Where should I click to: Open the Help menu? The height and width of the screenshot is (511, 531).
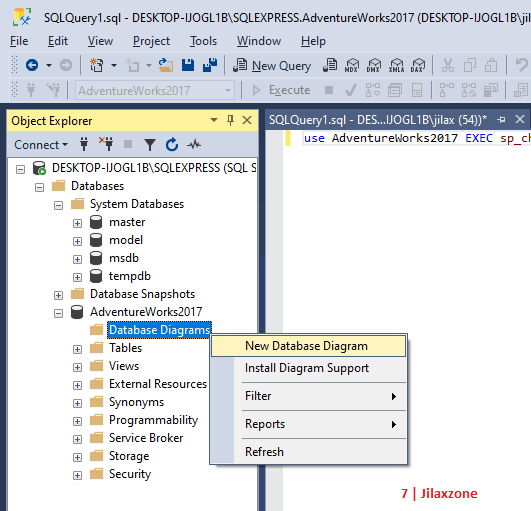313,41
